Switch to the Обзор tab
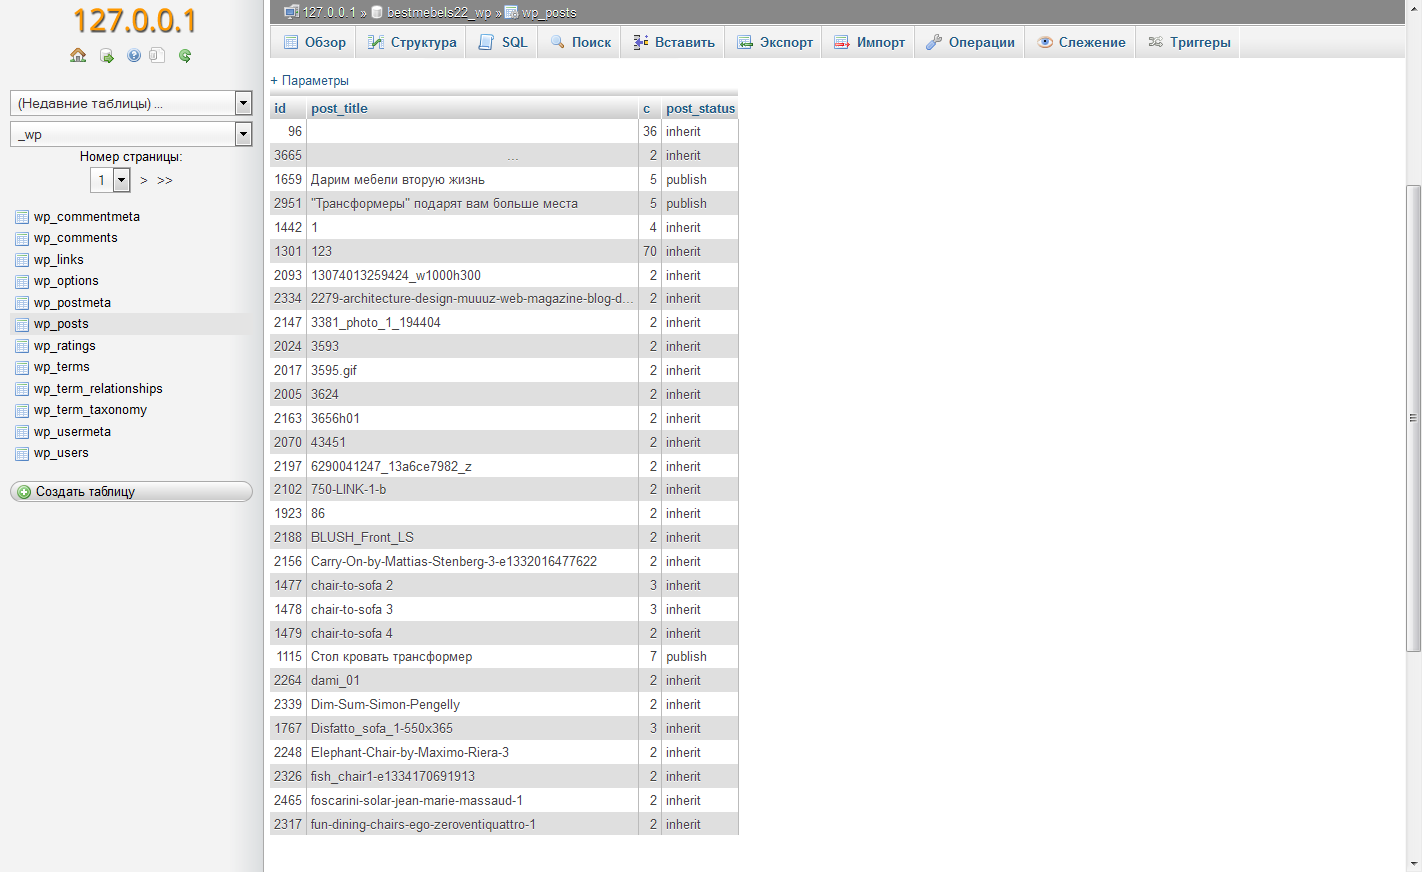The width and height of the screenshot is (1422, 872). click(315, 42)
